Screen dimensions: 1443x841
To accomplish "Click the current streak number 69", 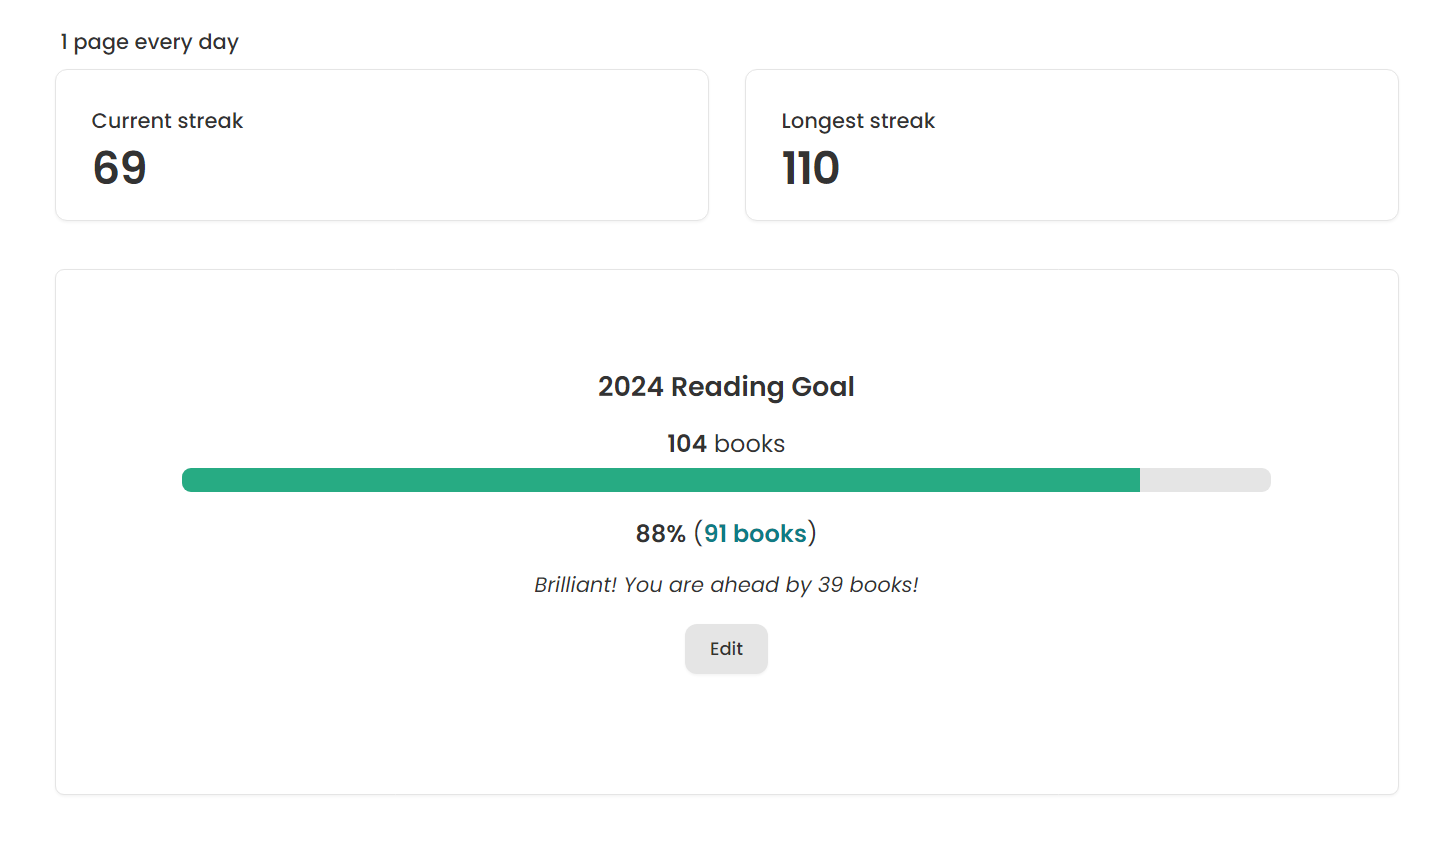I will [120, 168].
